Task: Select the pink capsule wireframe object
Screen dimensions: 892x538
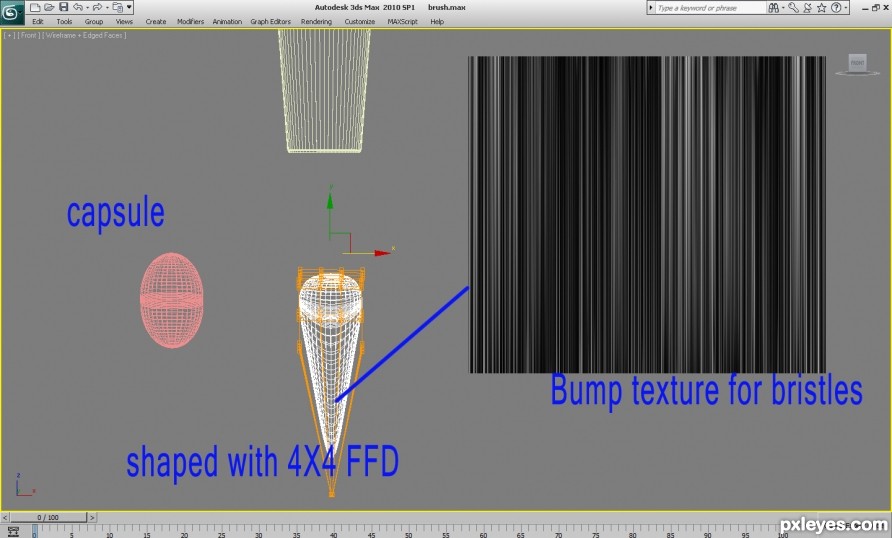Action: click(x=172, y=300)
